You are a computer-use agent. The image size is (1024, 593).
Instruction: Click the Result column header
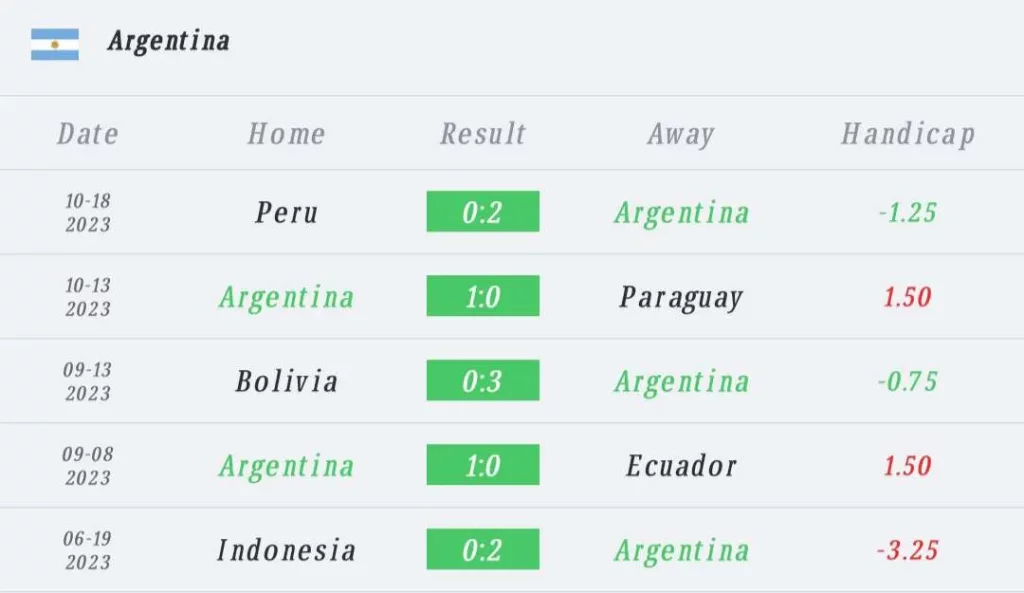[x=483, y=134]
